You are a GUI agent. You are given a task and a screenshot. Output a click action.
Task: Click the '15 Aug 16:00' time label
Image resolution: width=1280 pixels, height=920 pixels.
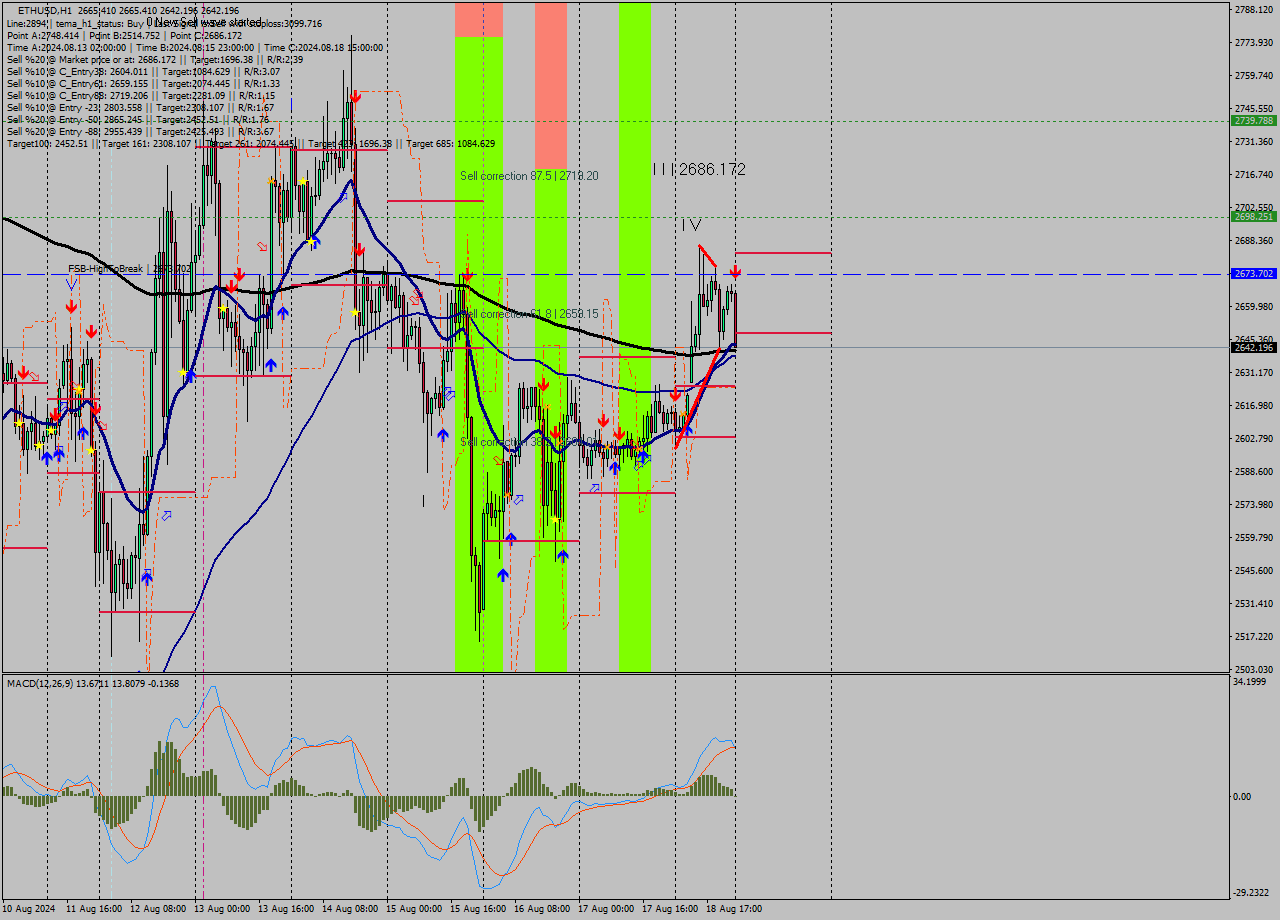478,909
